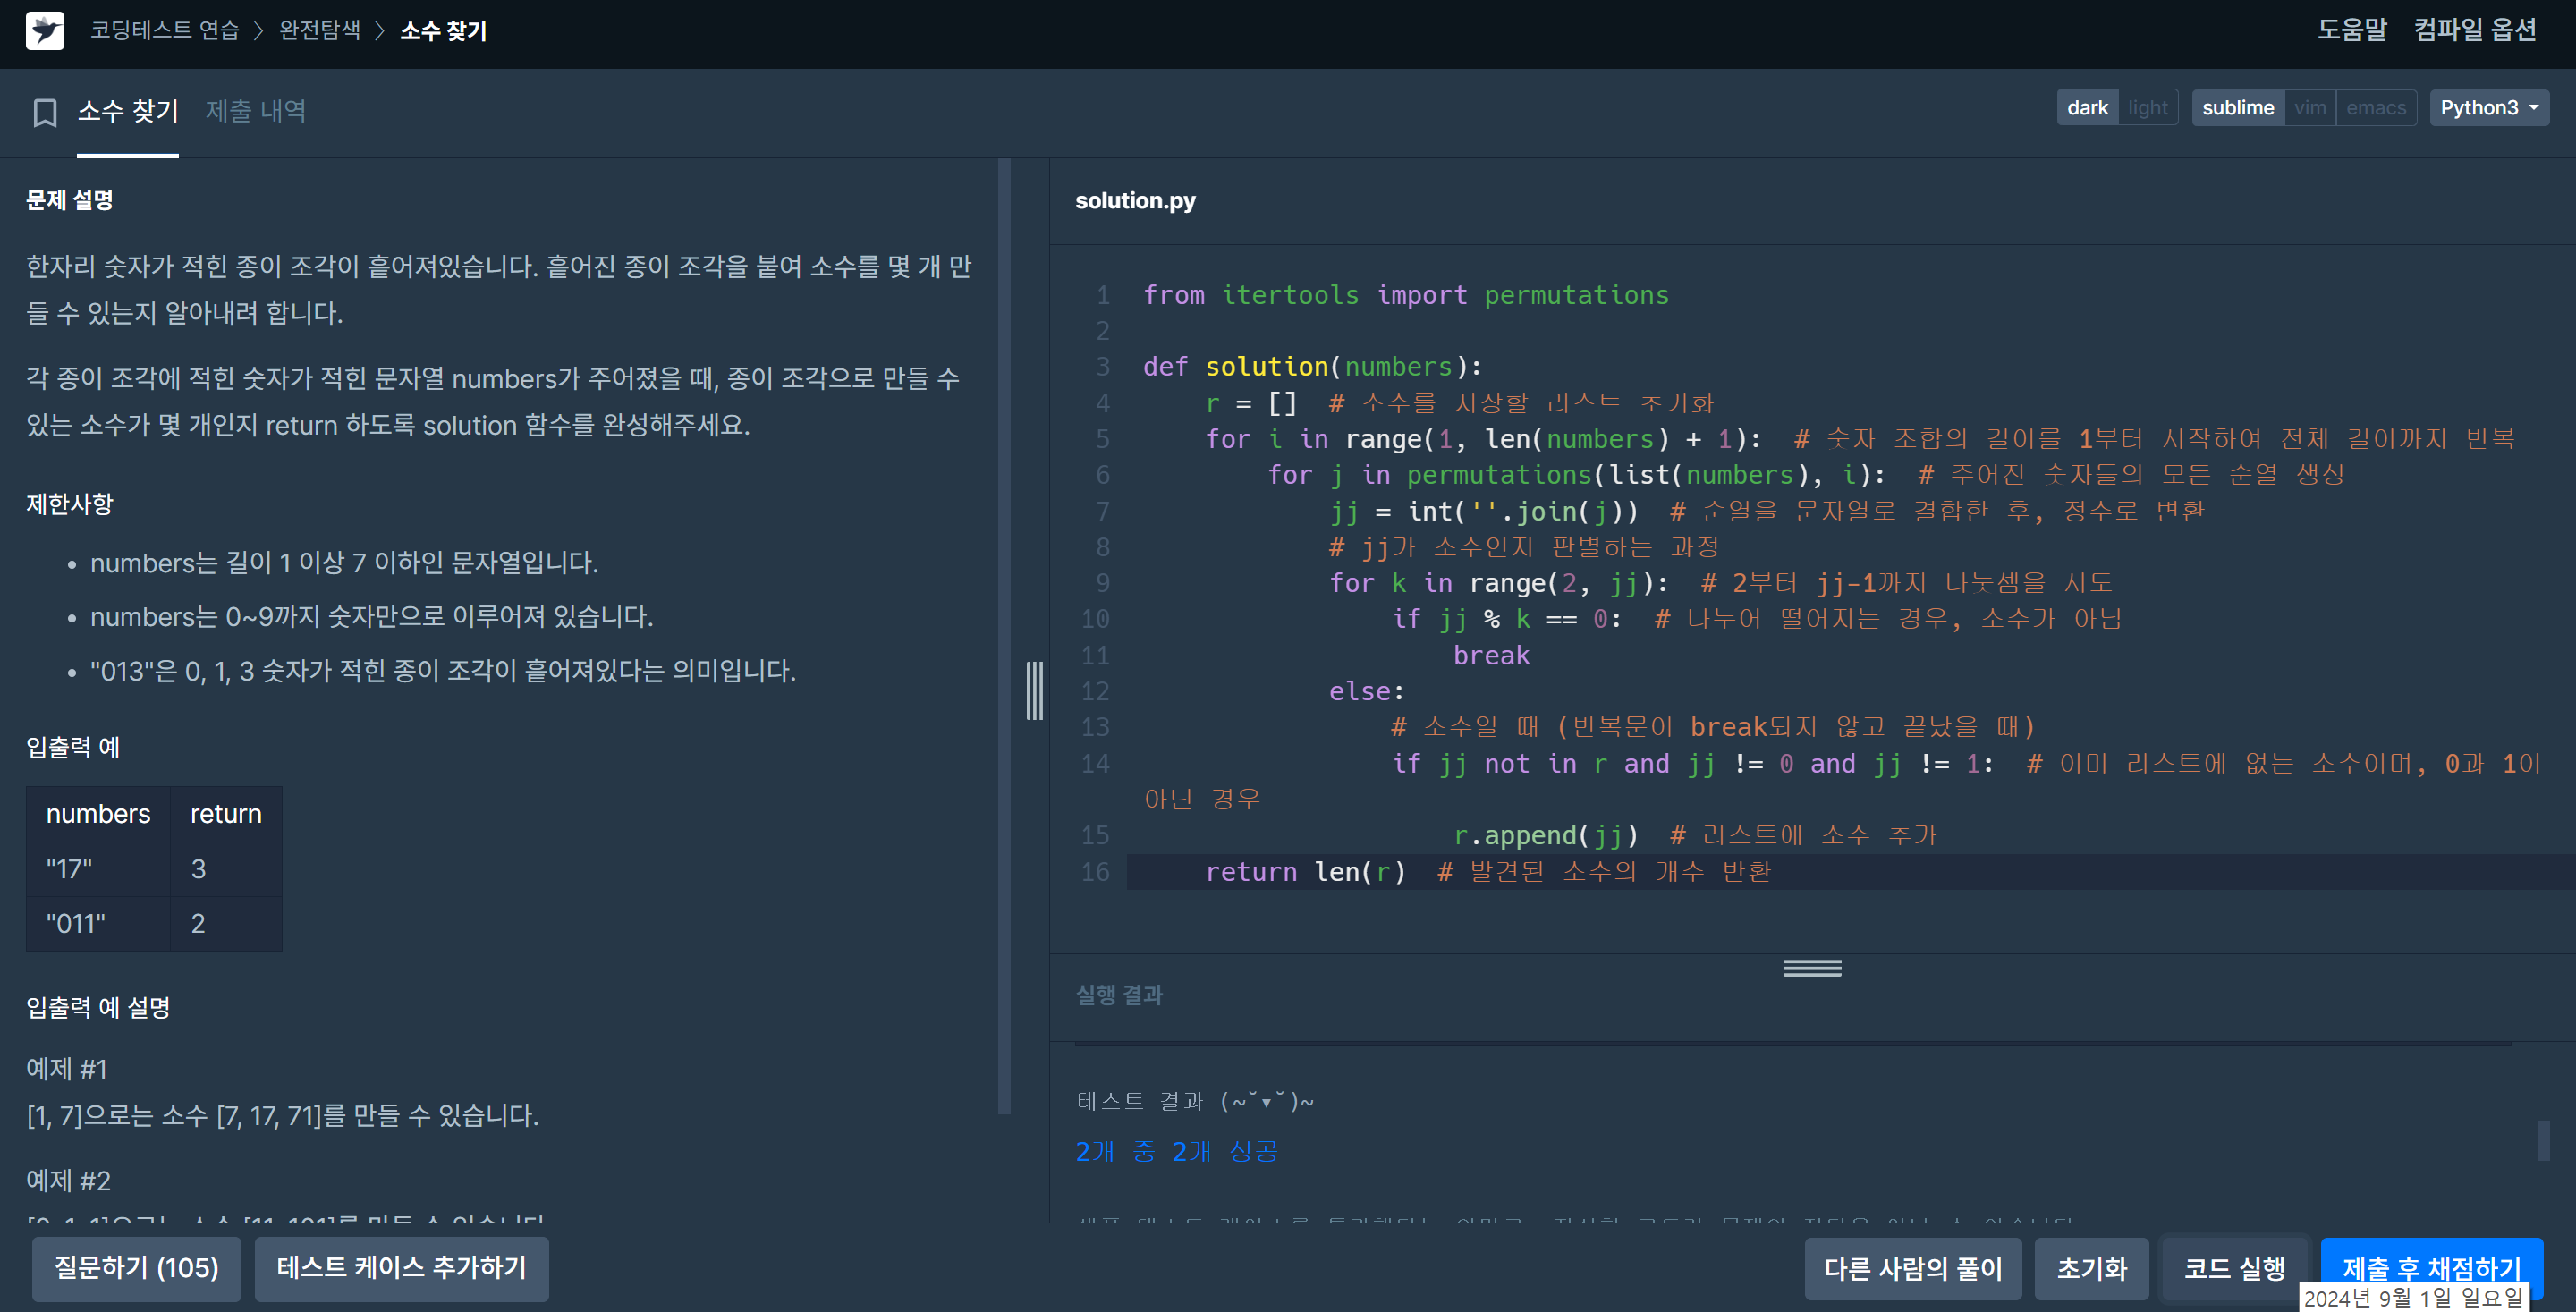The width and height of the screenshot is (2576, 1312).
Task: Select sublime keybinding mode
Action: pos(2237,108)
